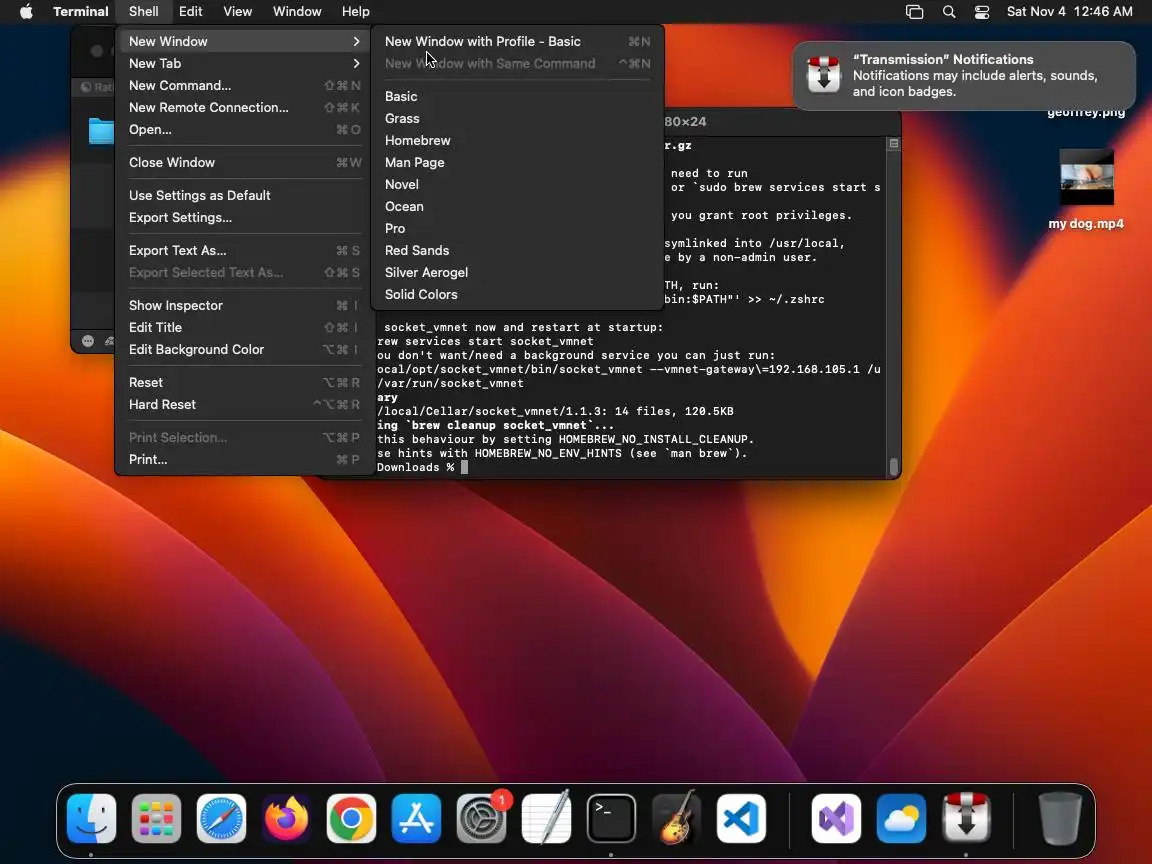Select the Basic profile
The height and width of the screenshot is (864, 1152).
[517, 96]
